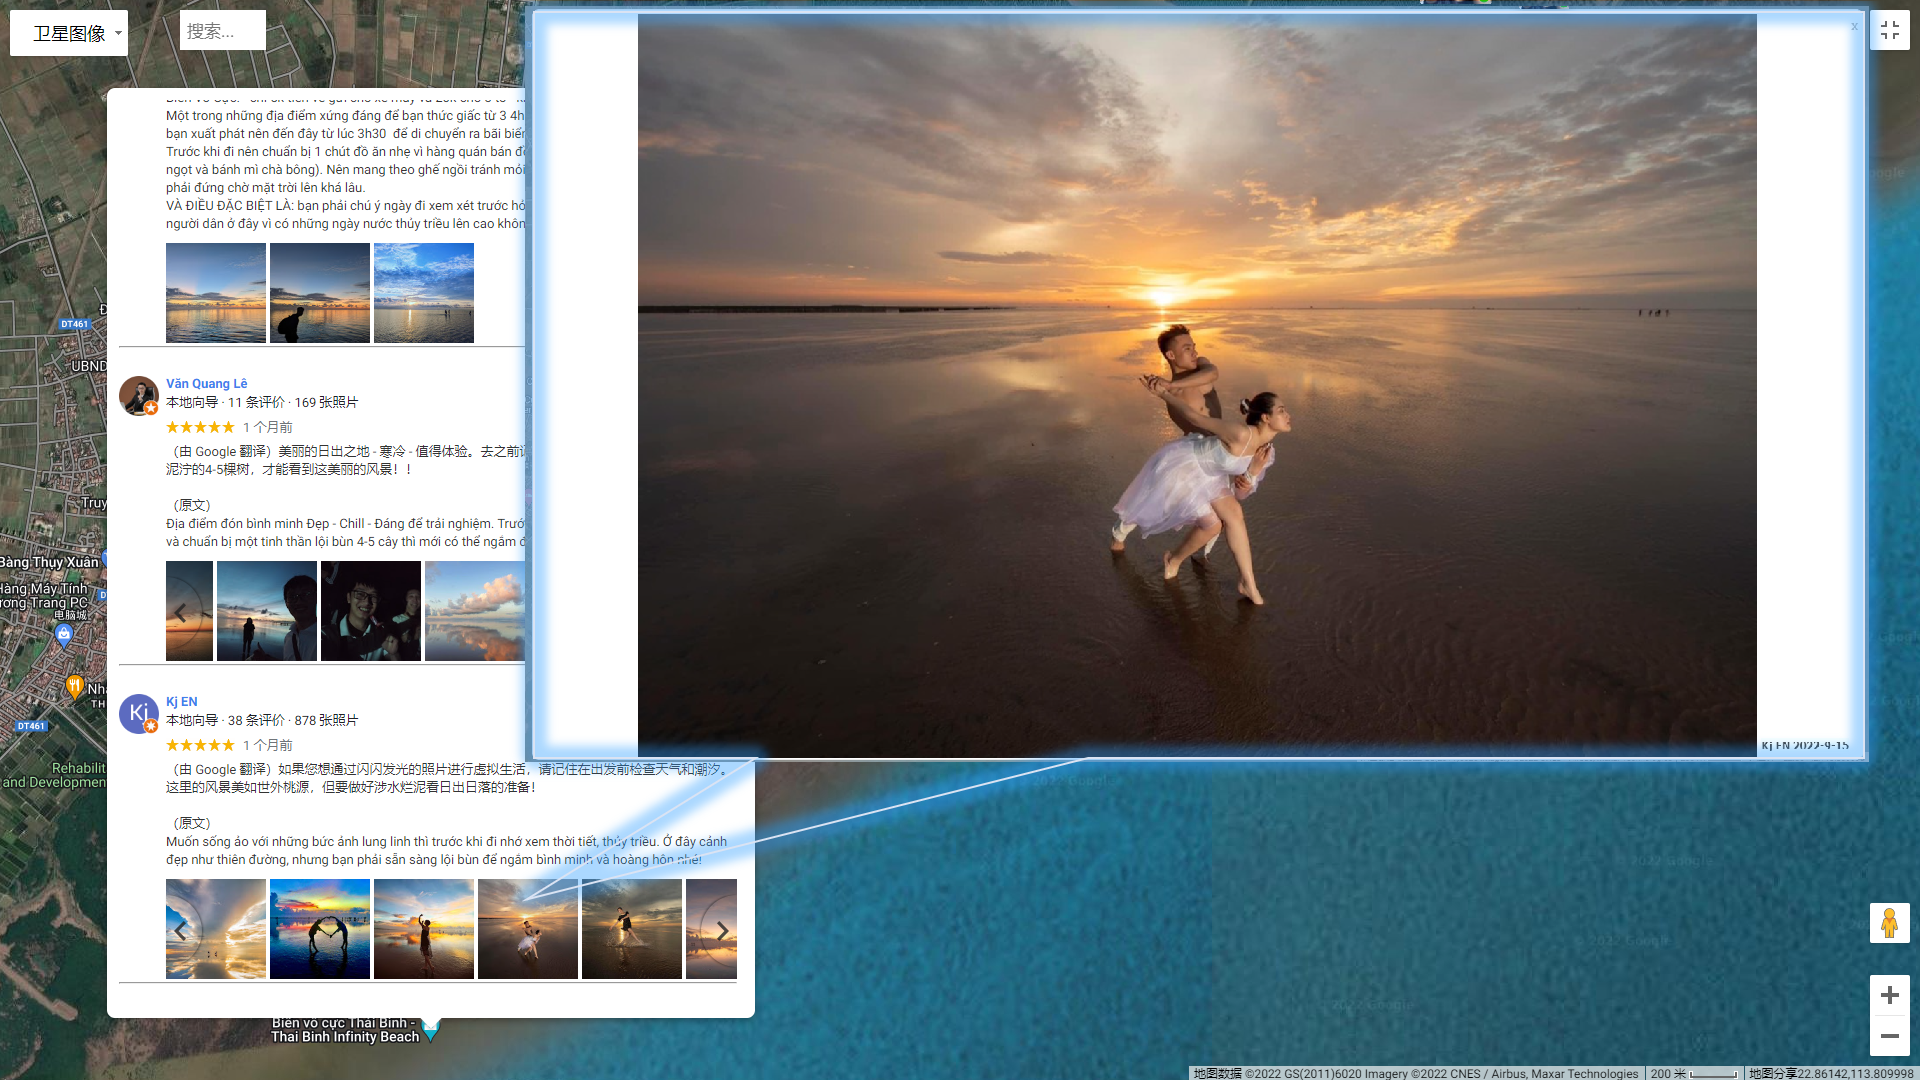Zoom out the map

[1889, 1036]
